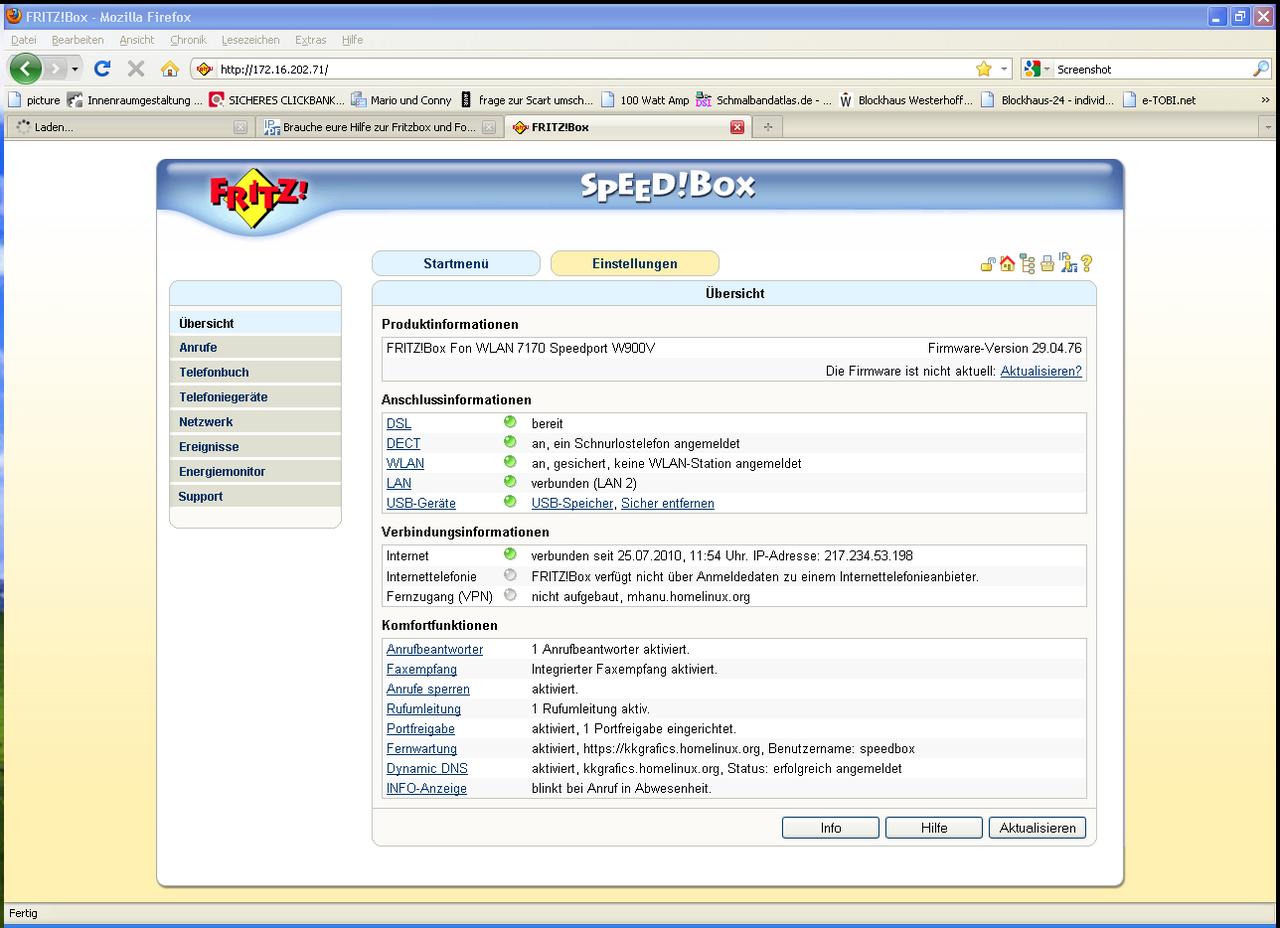Click the Info button
Viewport: 1280px width, 928px height.
pyautogui.click(x=831, y=828)
